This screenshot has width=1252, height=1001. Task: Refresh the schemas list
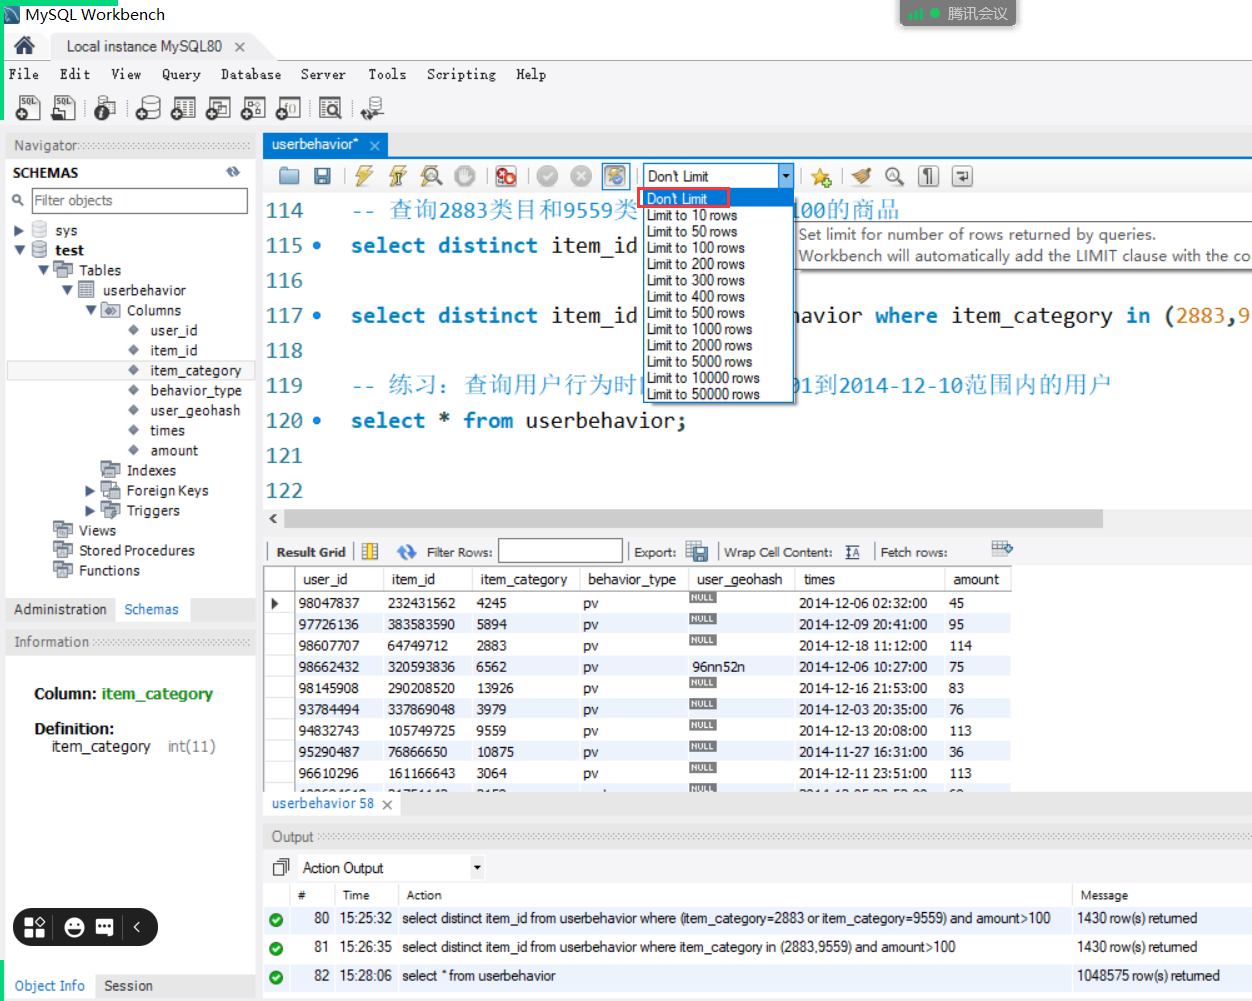[233, 172]
